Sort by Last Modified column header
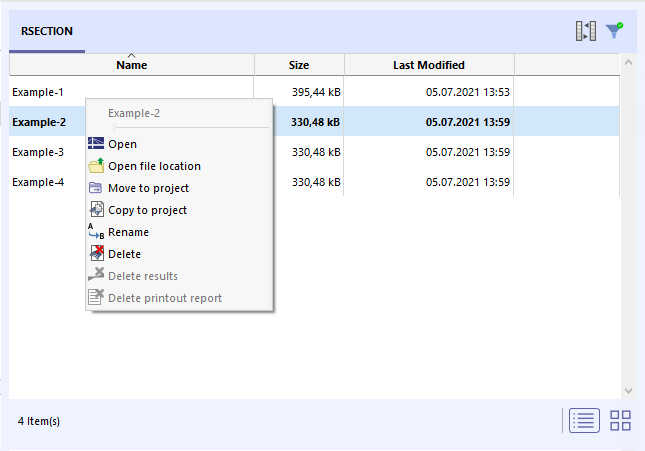645x451 pixels. tap(428, 65)
